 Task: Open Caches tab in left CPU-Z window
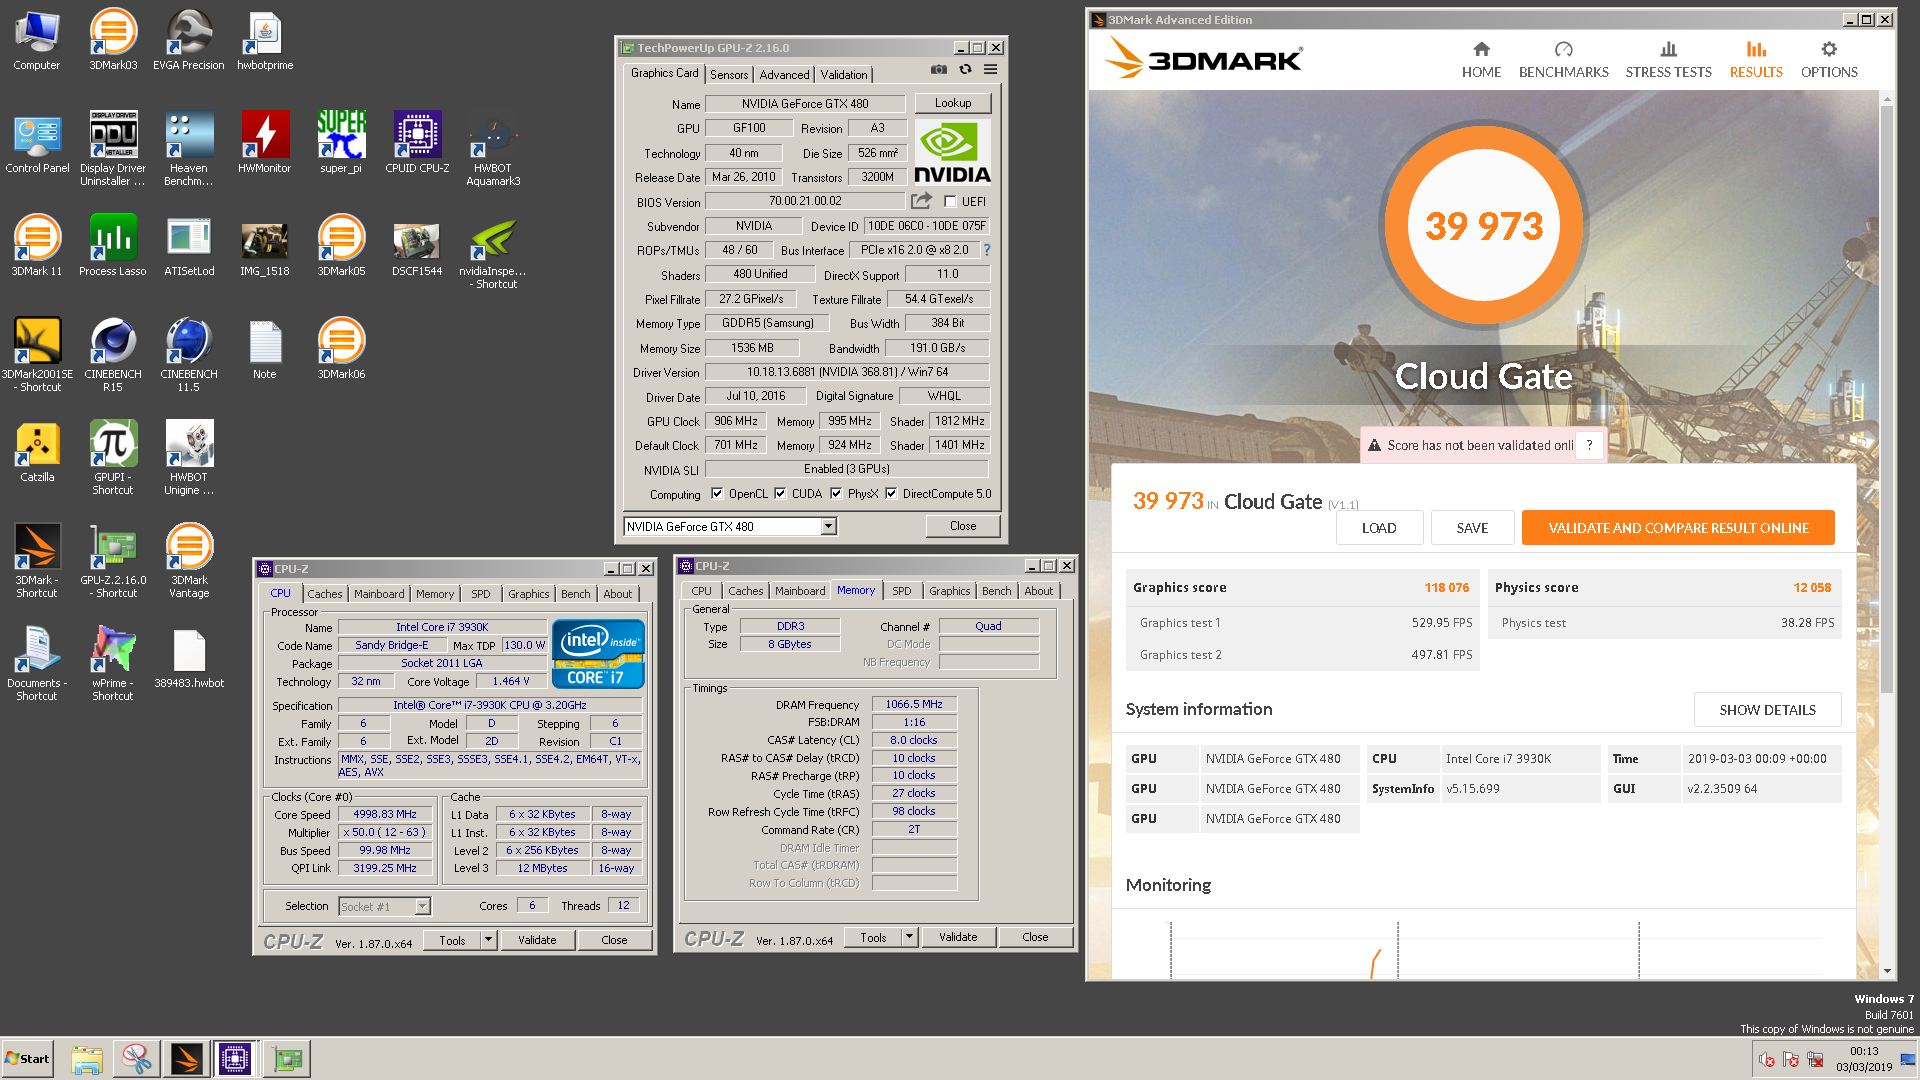(x=324, y=594)
